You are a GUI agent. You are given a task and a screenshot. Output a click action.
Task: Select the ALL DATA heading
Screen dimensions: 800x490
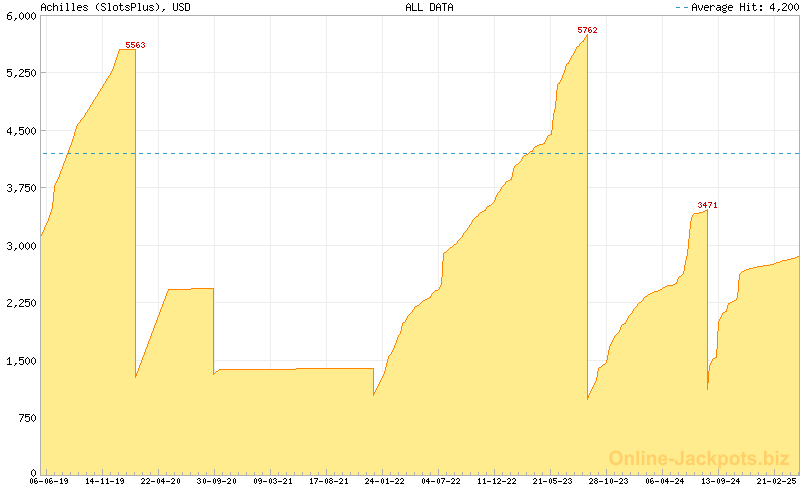[429, 7]
